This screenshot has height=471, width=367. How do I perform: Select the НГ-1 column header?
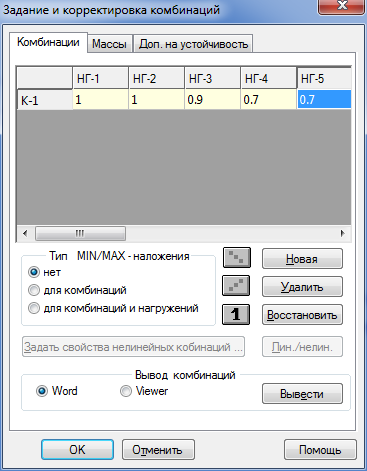tap(100, 79)
